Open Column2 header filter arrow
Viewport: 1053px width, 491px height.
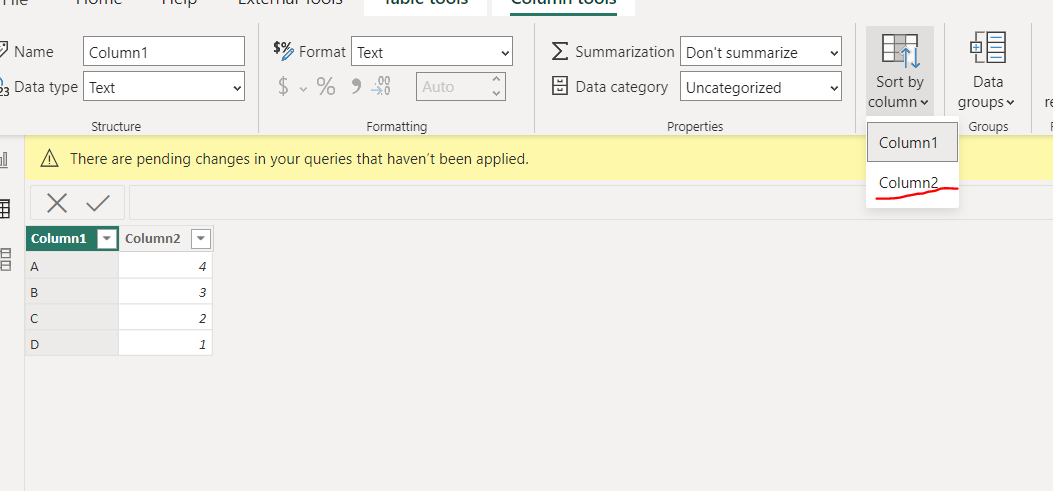coord(201,238)
